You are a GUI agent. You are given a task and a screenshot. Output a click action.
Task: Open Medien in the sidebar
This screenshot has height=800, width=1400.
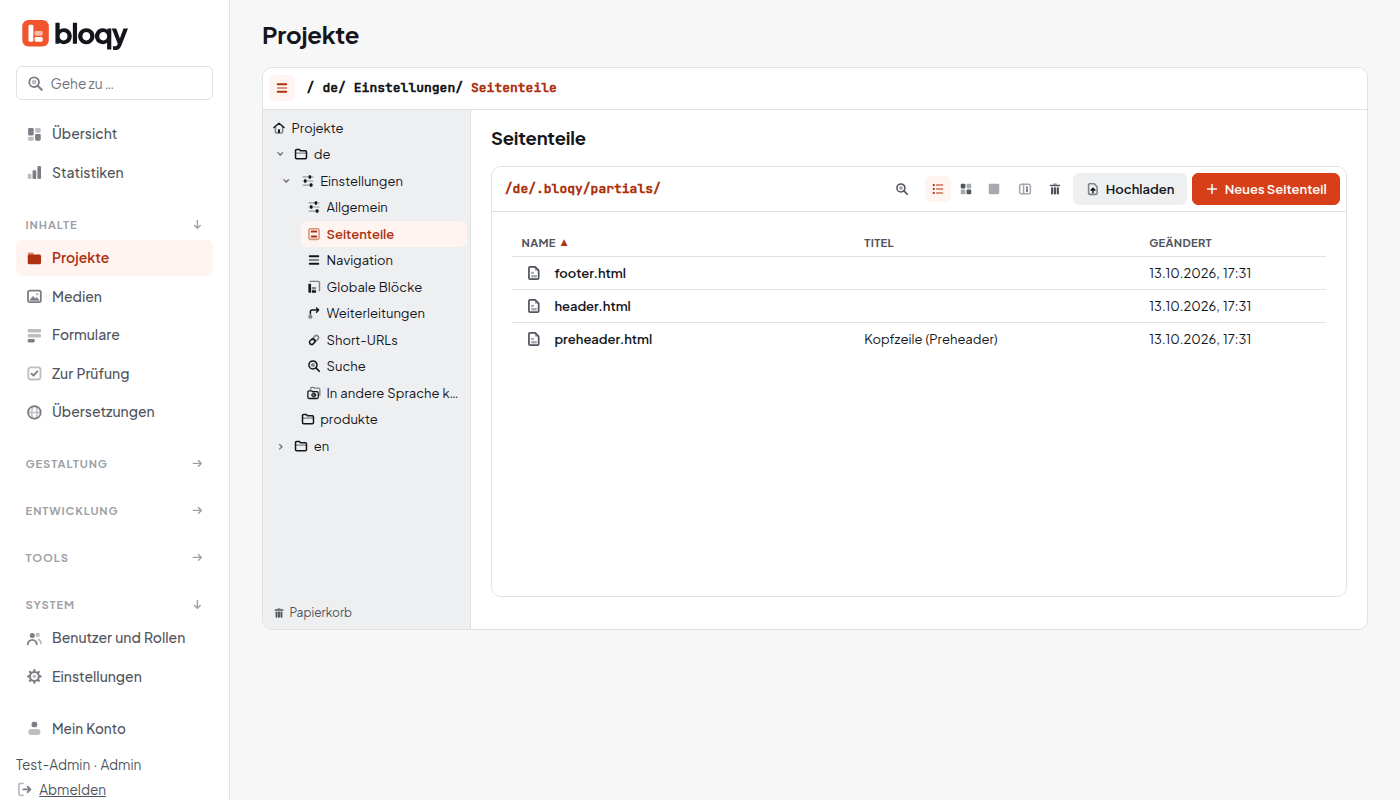114,297
